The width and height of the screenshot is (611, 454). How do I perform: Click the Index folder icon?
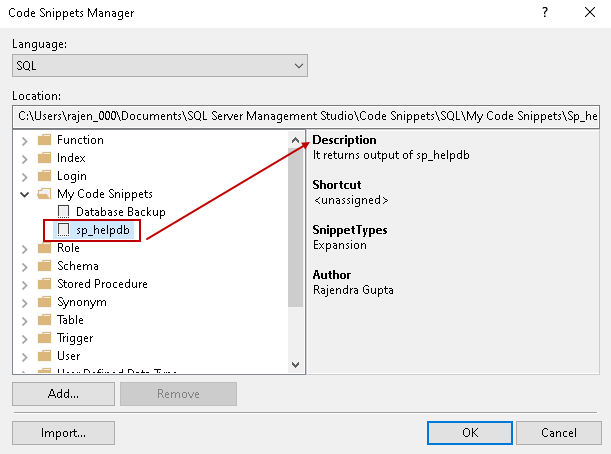(43, 158)
